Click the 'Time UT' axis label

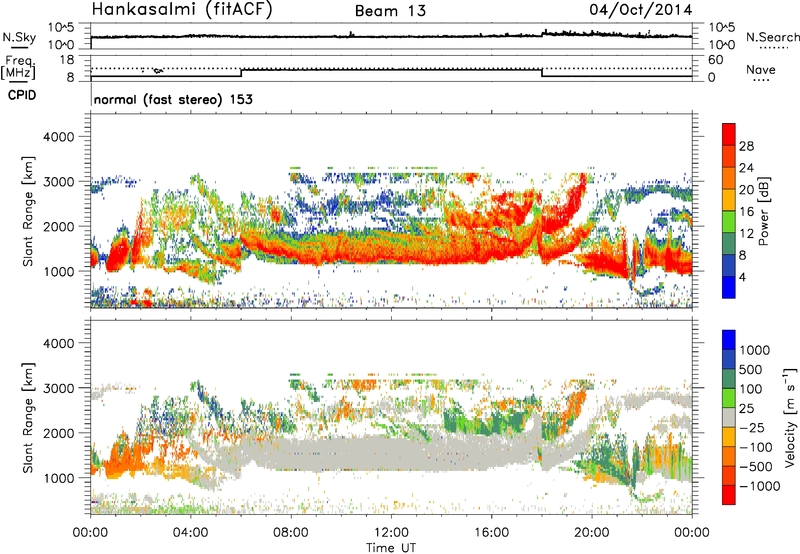coord(391,547)
